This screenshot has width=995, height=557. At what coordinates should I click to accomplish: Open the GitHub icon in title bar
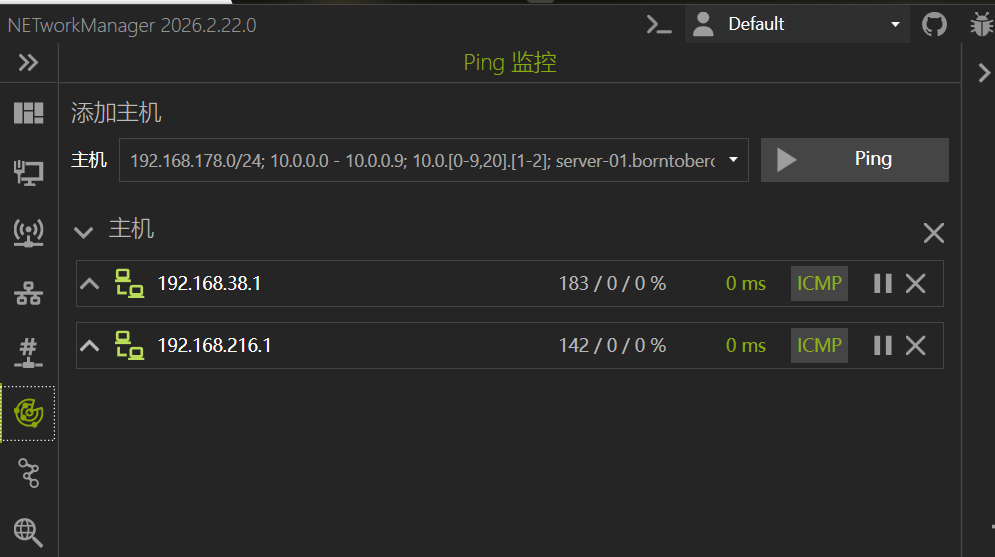click(x=934, y=24)
